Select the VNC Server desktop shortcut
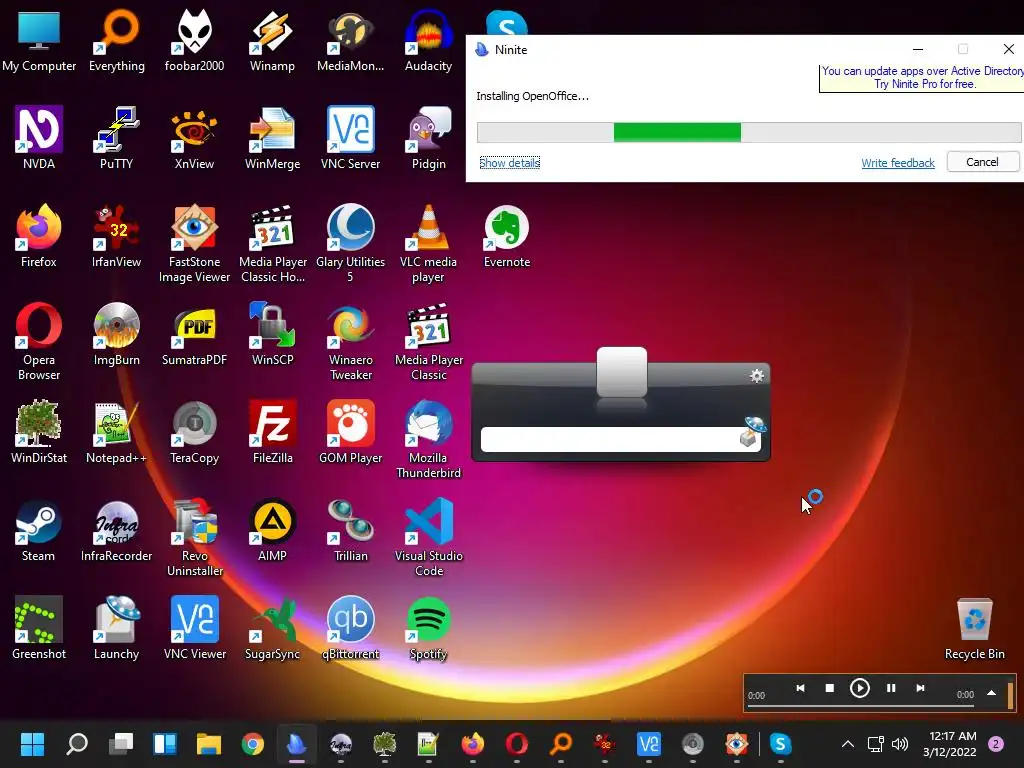The image size is (1024, 768). pos(351,138)
